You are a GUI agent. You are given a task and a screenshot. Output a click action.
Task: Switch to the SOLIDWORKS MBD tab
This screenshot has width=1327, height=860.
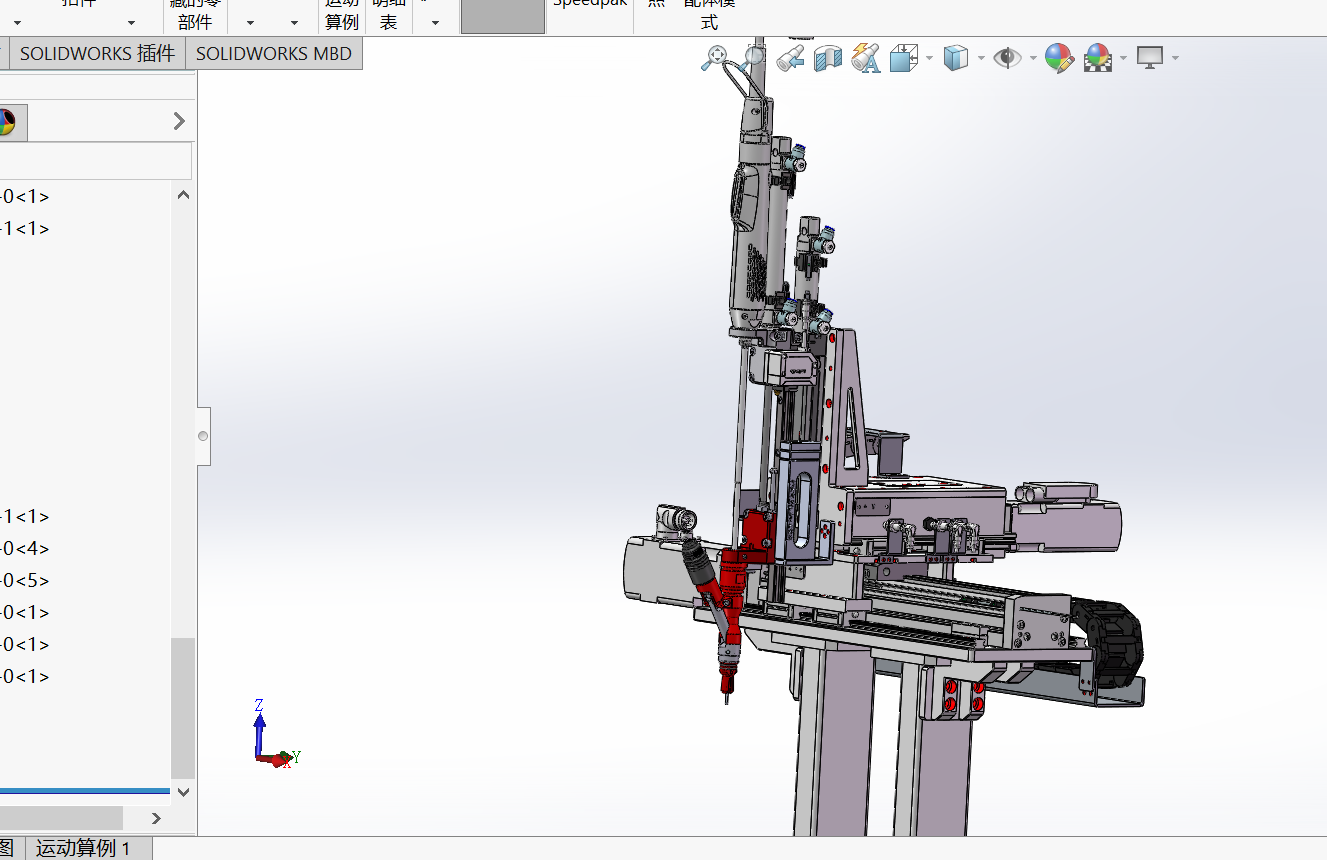(274, 54)
